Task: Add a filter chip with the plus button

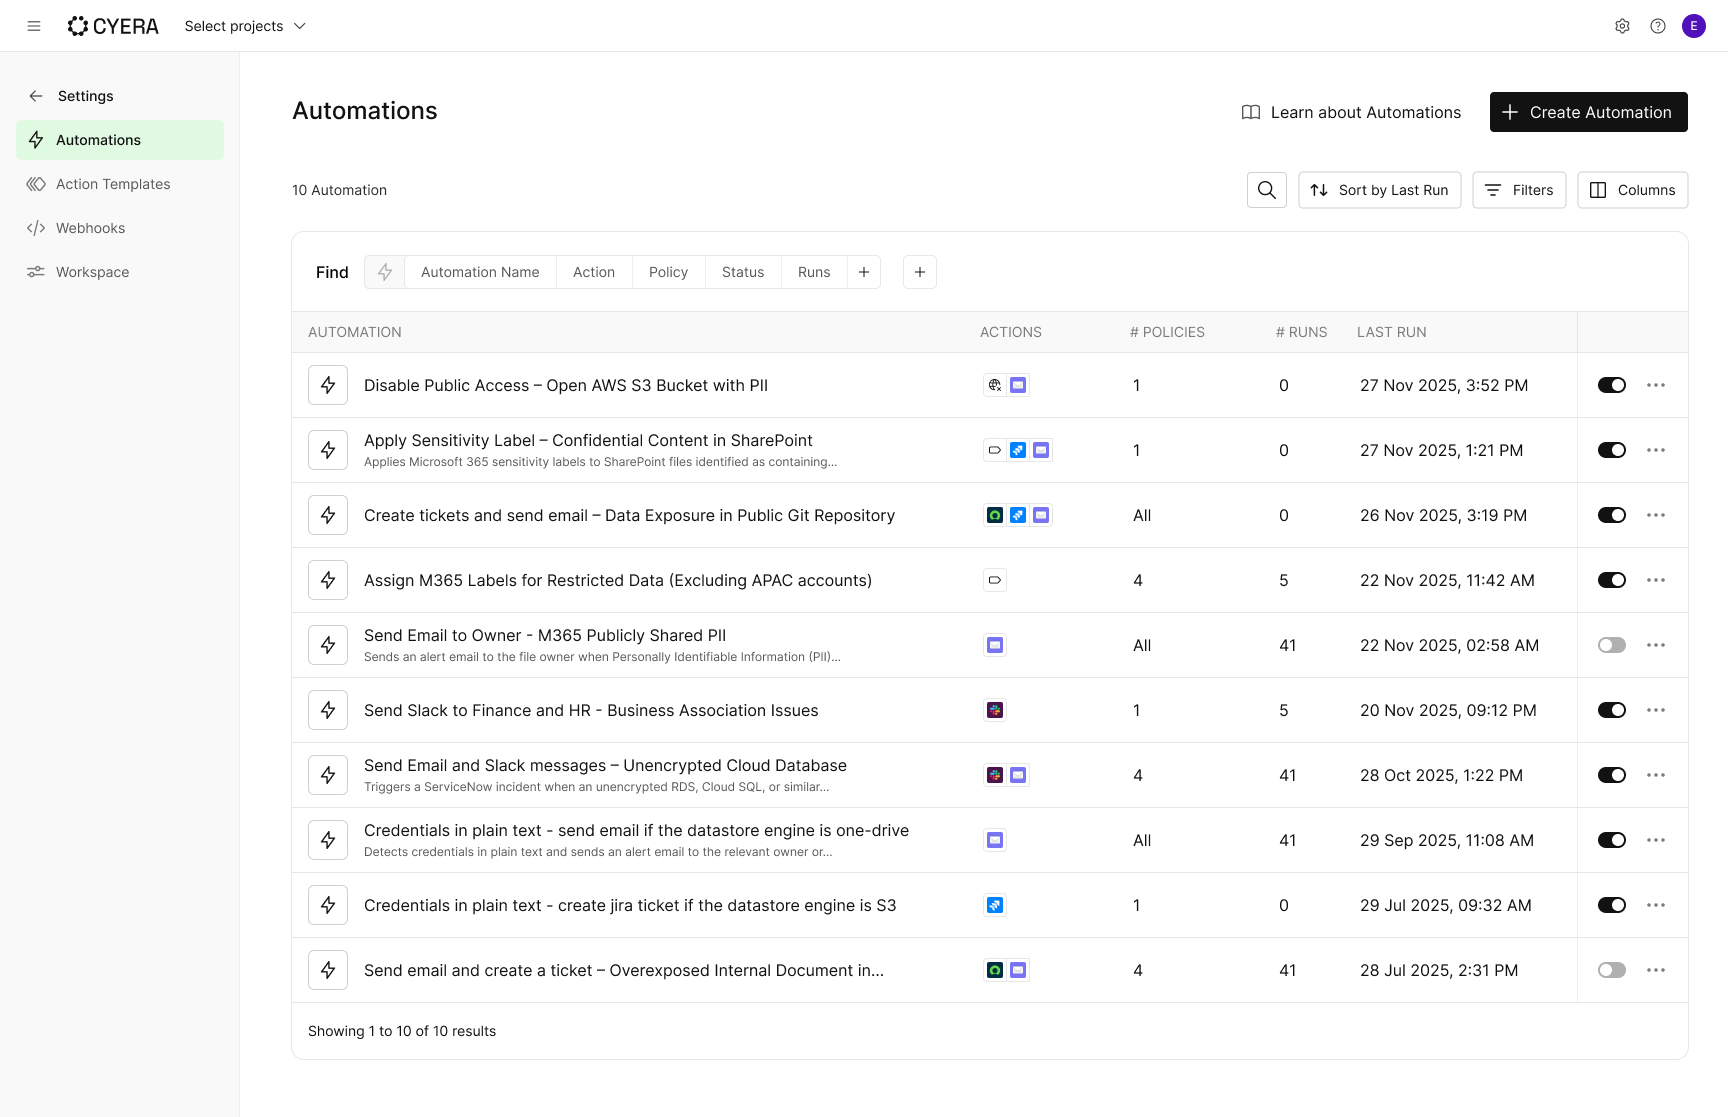Action: tap(864, 271)
